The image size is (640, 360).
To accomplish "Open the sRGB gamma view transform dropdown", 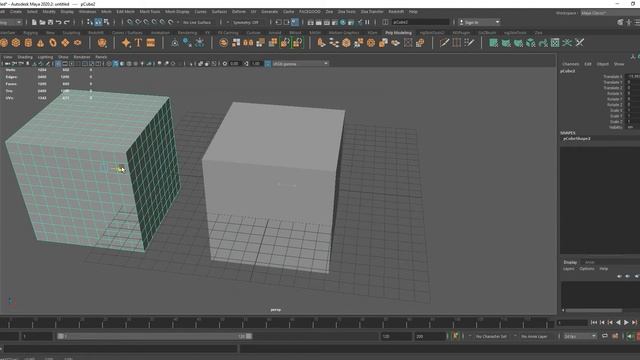I will [300, 64].
